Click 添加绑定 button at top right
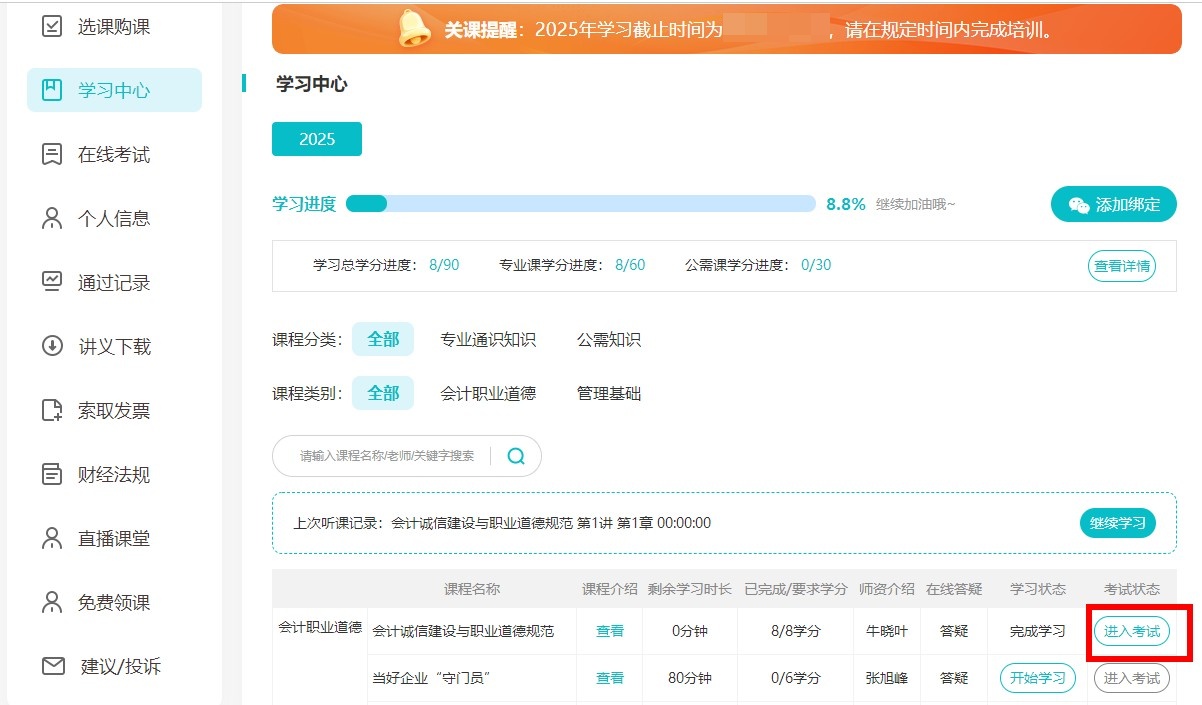 (1113, 203)
